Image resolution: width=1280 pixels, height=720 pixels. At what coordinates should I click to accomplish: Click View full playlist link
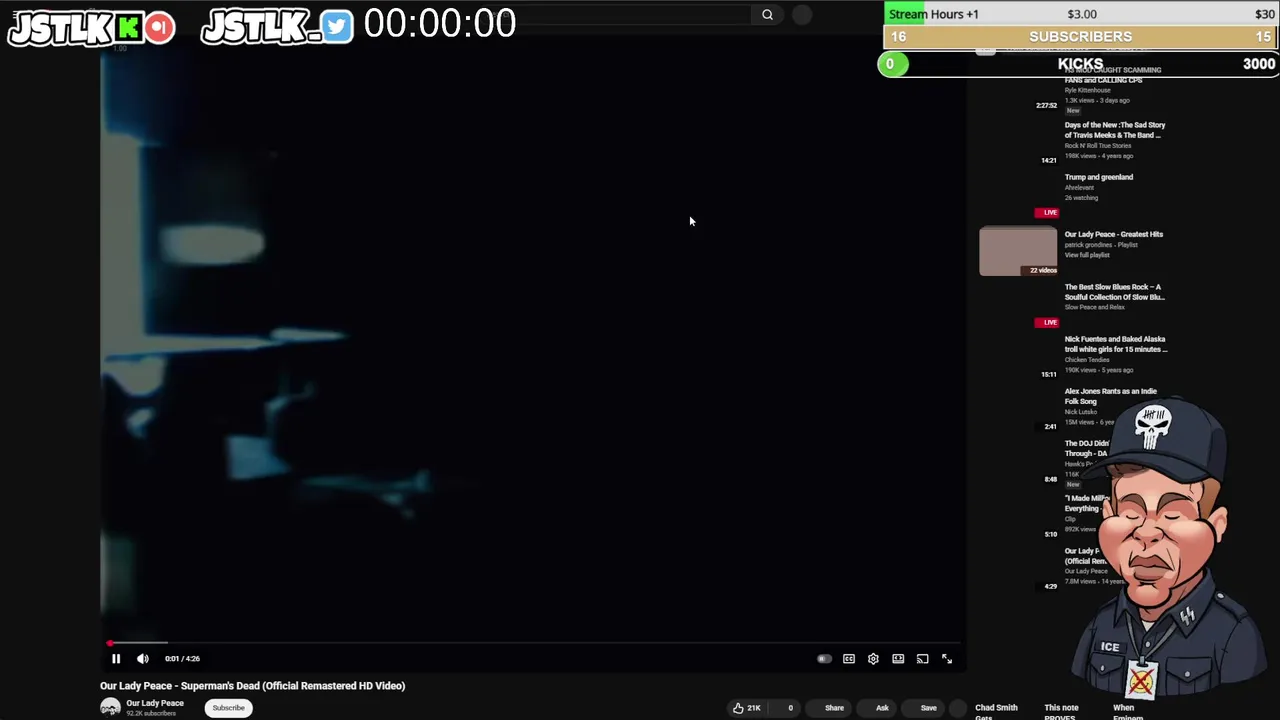point(1087,255)
